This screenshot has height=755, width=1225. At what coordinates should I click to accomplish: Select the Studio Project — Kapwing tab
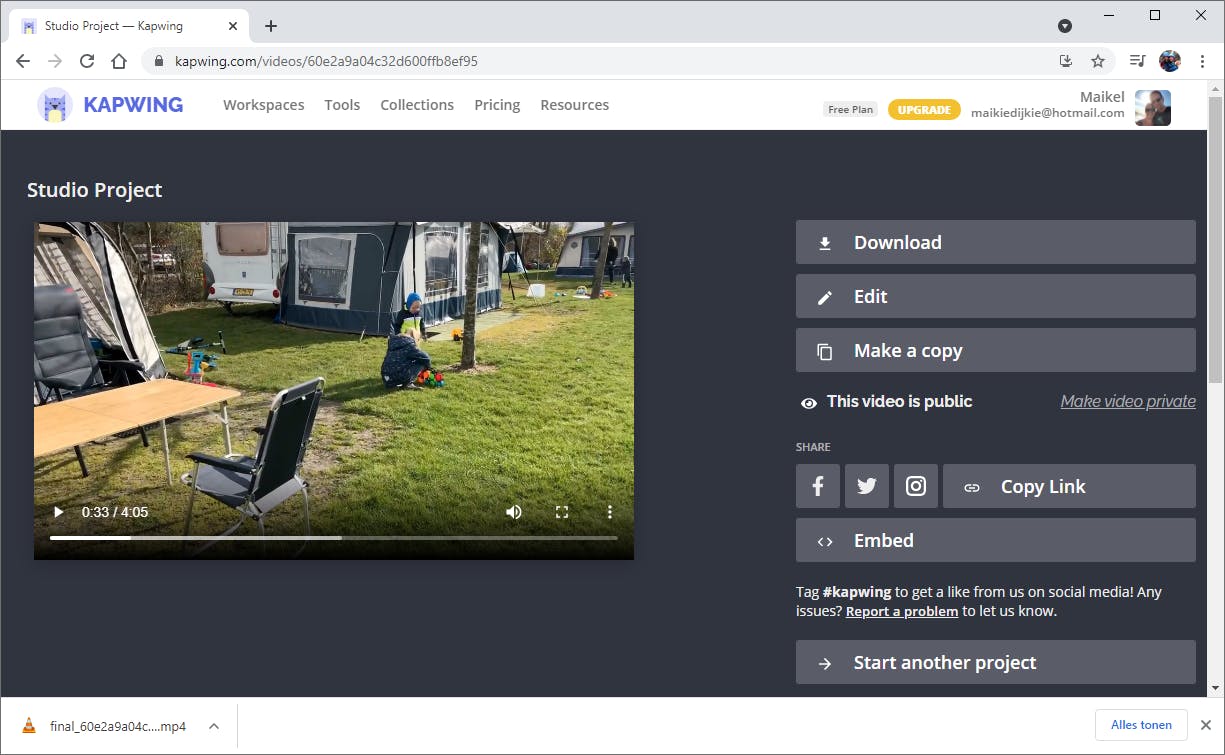coord(130,26)
